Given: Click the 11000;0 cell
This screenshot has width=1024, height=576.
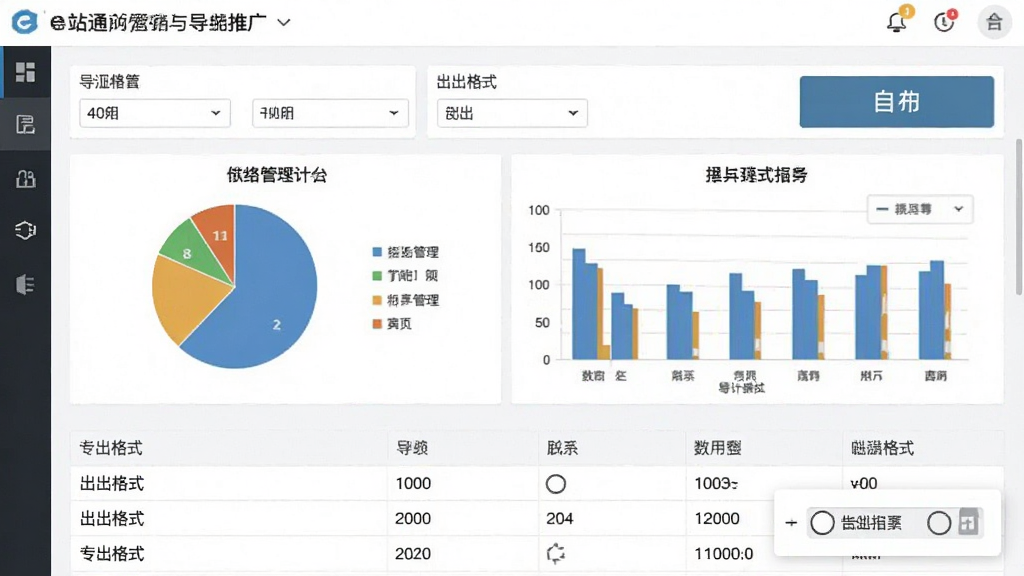Looking at the screenshot, I should coord(724,554).
